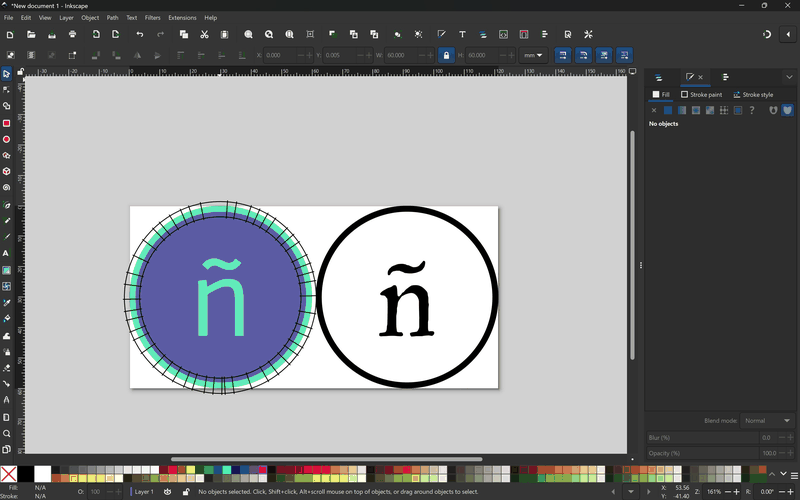Open XML editor from toolbar
The width and height of the screenshot is (800, 500).
coord(504,34)
